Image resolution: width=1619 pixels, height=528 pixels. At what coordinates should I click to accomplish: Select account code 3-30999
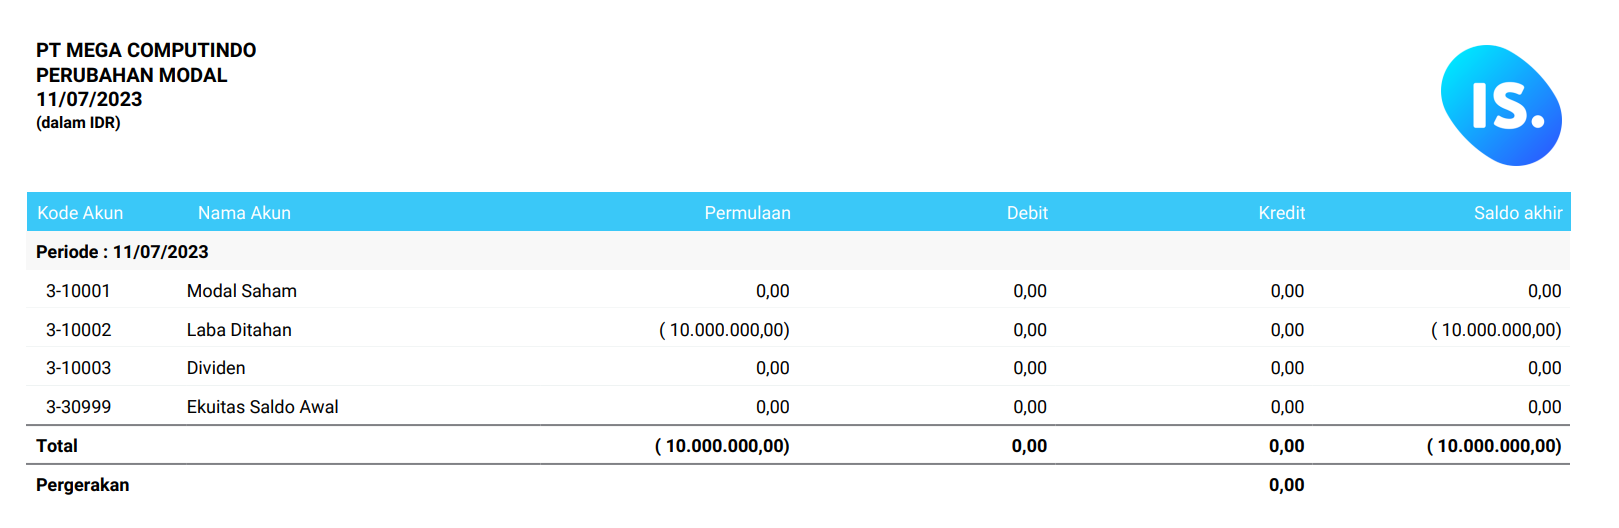[78, 407]
